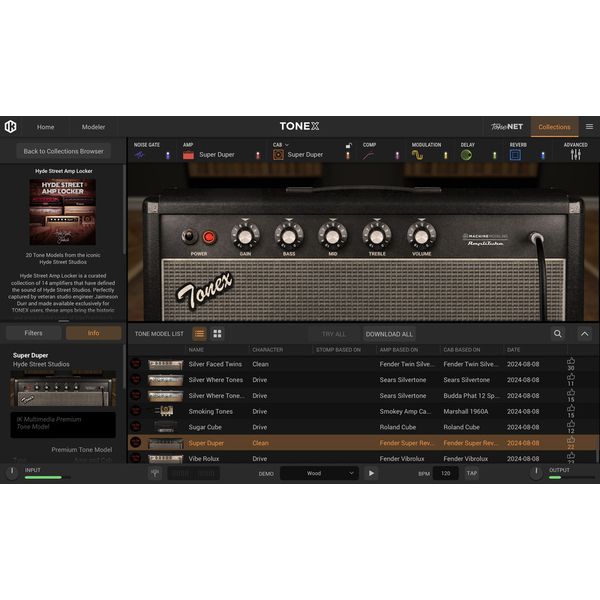Click the amp Bass knob

289,236
